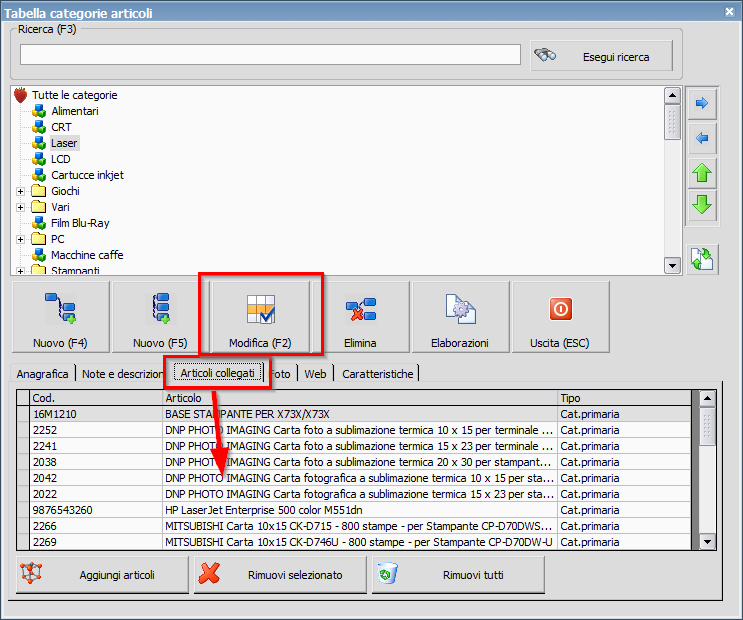Select article row with code 2269

(354, 542)
